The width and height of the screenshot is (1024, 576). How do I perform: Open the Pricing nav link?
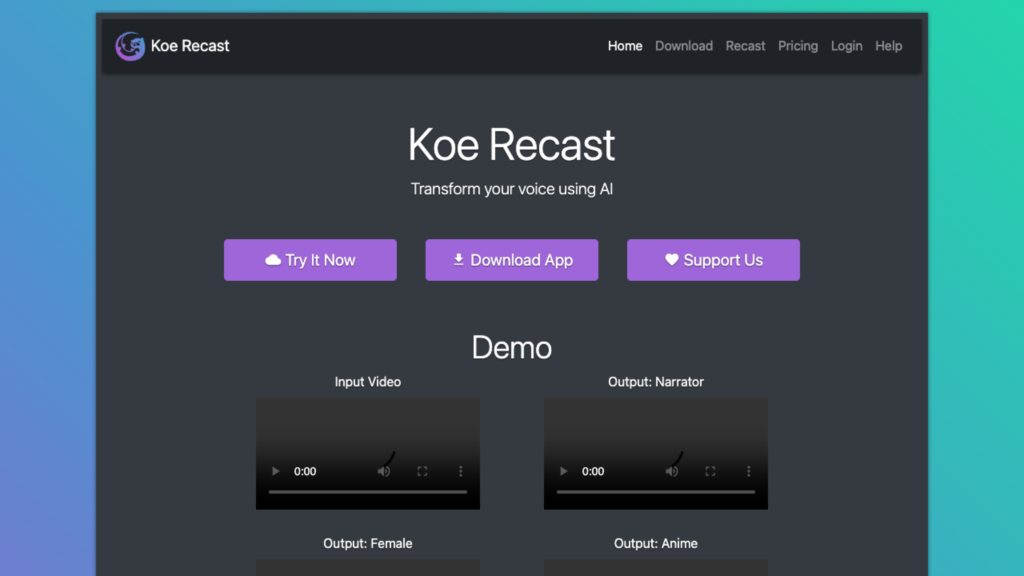(x=797, y=46)
